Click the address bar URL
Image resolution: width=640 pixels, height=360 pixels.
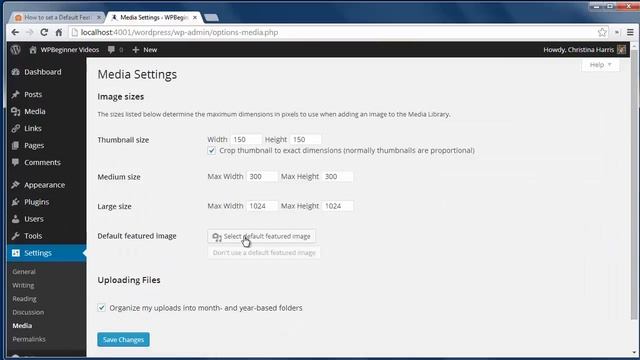pos(179,32)
